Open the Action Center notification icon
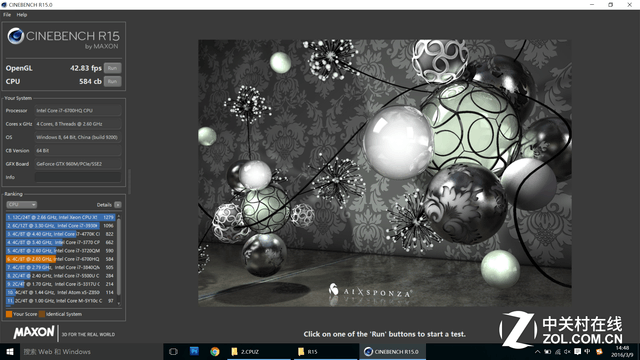This screenshot has height=360, width=640. coord(577,351)
